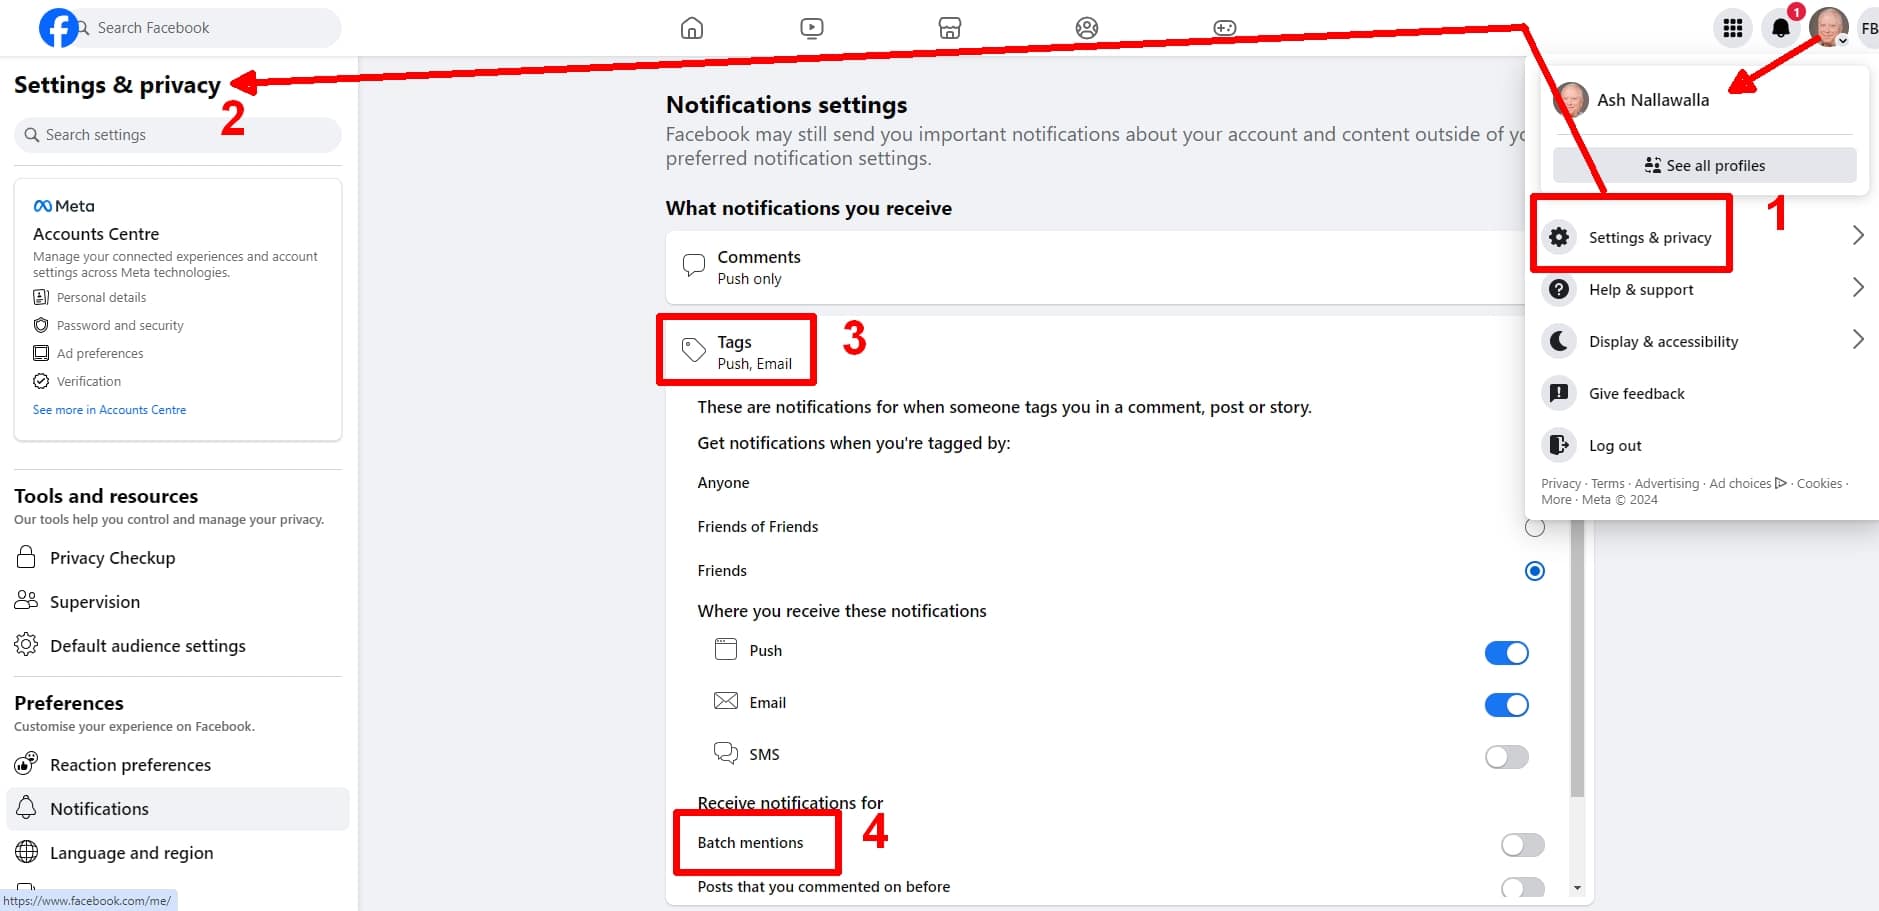Enable the Batch mentions toggle

(1523, 845)
